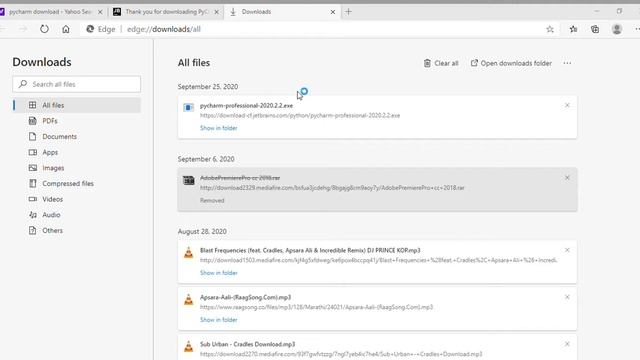Go to the browser home page icon

[x=66, y=29]
